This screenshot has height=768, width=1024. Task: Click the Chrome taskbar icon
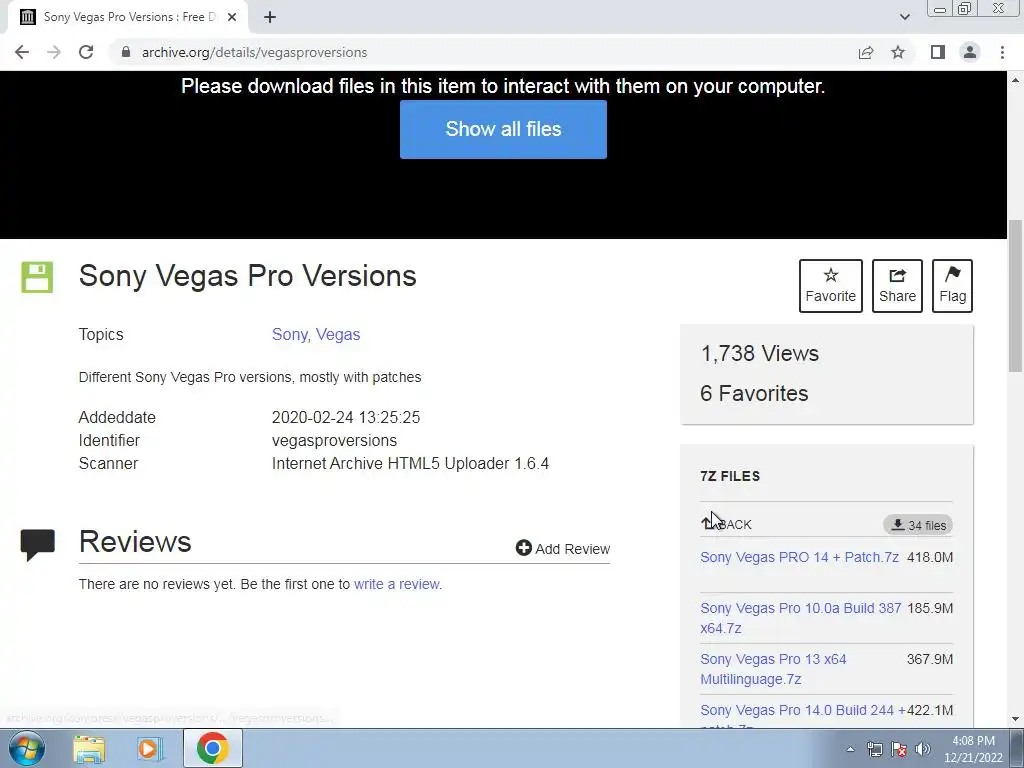tap(212, 748)
